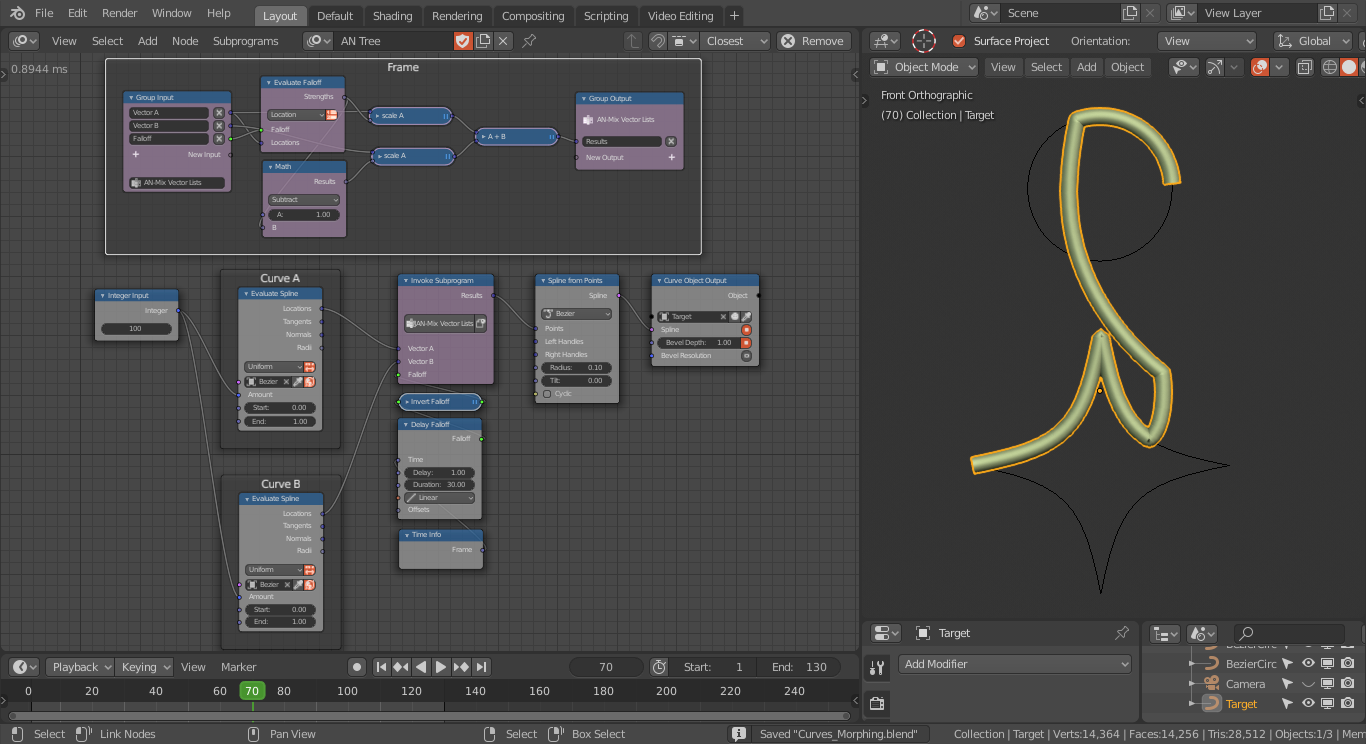Open the Global transform orientation dropdown
Screen dimensions: 1366x744
1311,41
